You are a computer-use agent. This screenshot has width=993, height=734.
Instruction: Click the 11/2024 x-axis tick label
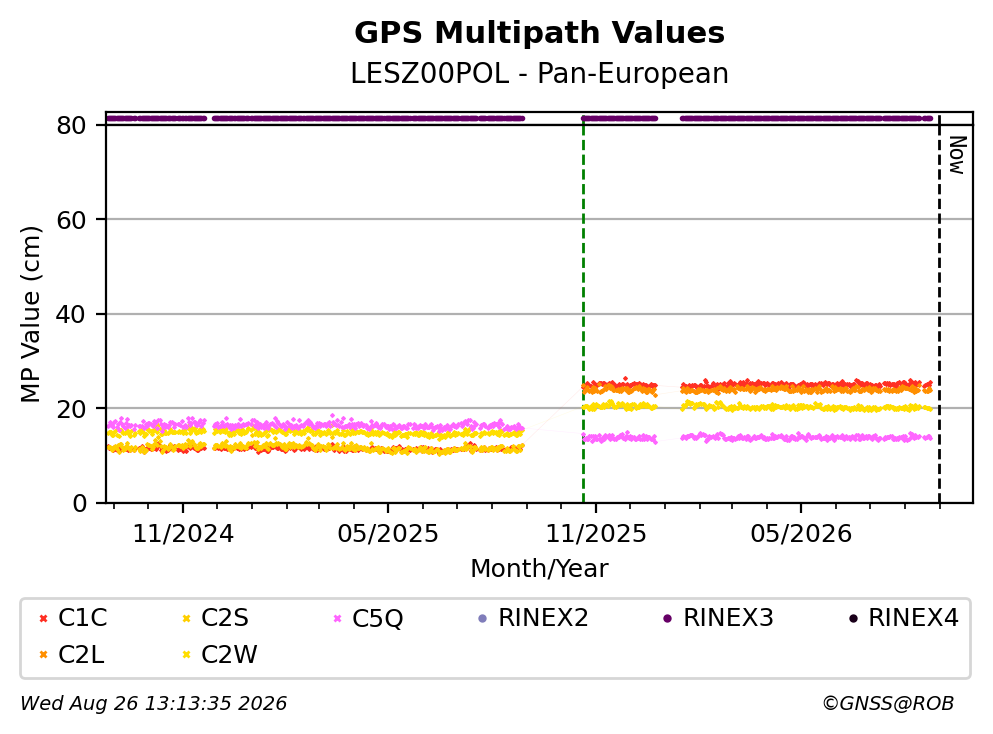[x=183, y=534]
